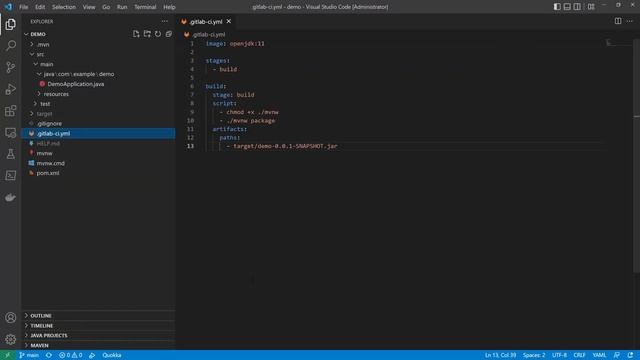Screen dimensions: 640x360
Task: Expand the OUTLINE section
Action: pyautogui.click(x=98, y=316)
